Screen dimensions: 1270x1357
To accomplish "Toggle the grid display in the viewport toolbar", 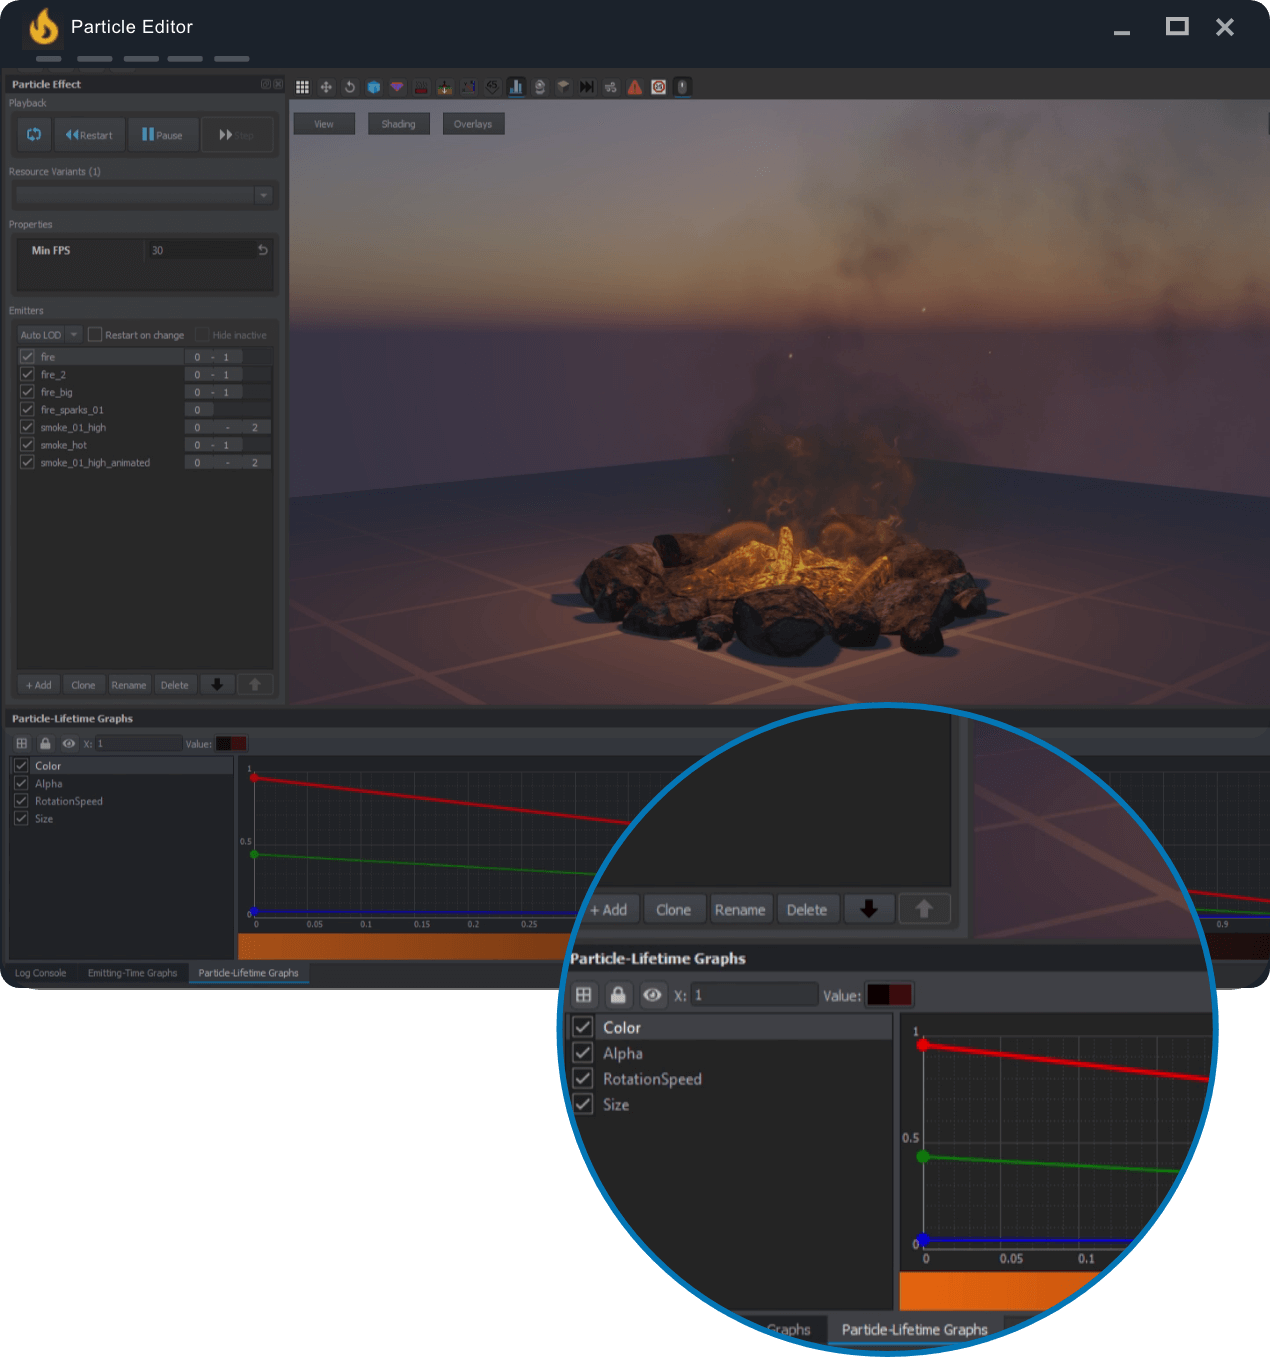I will pyautogui.click(x=302, y=87).
